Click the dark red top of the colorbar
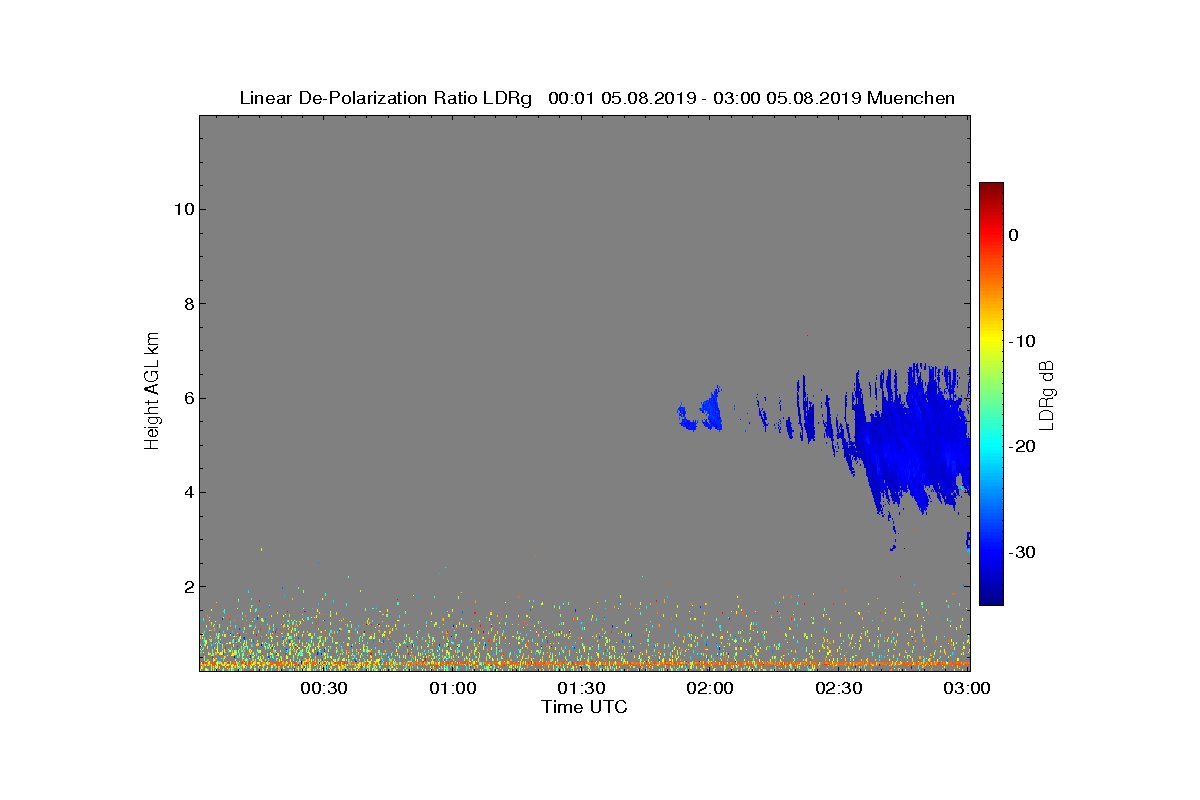This screenshot has height=800, width=1200. (991, 189)
